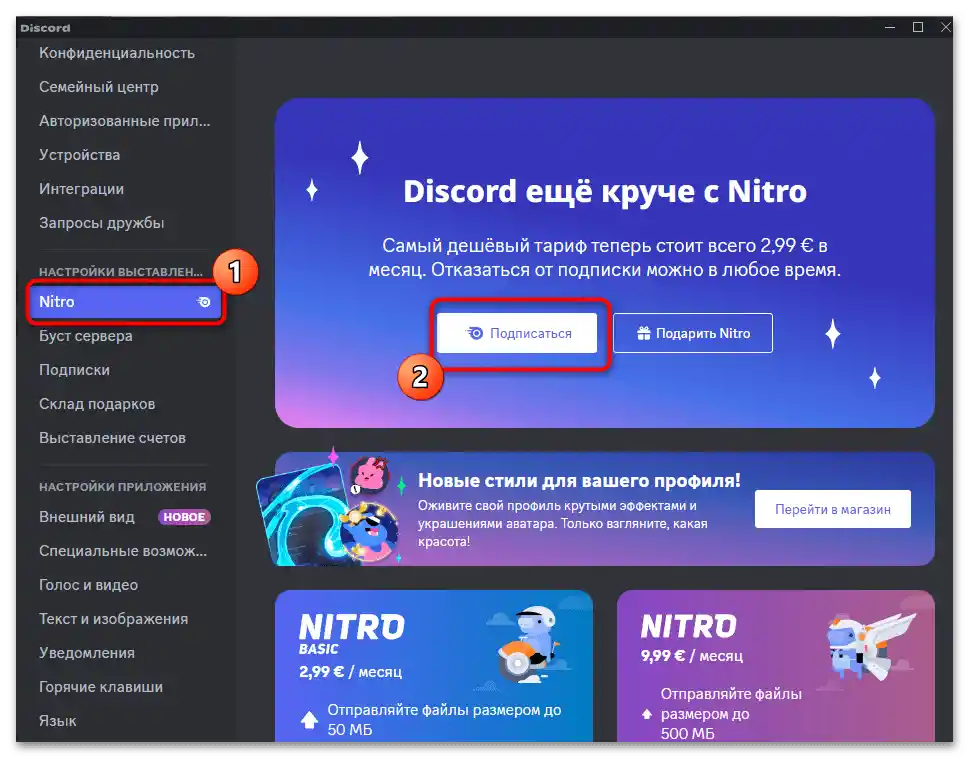Open Склад подарков section
Image resolution: width=969 pixels, height=758 pixels.
coord(97,404)
